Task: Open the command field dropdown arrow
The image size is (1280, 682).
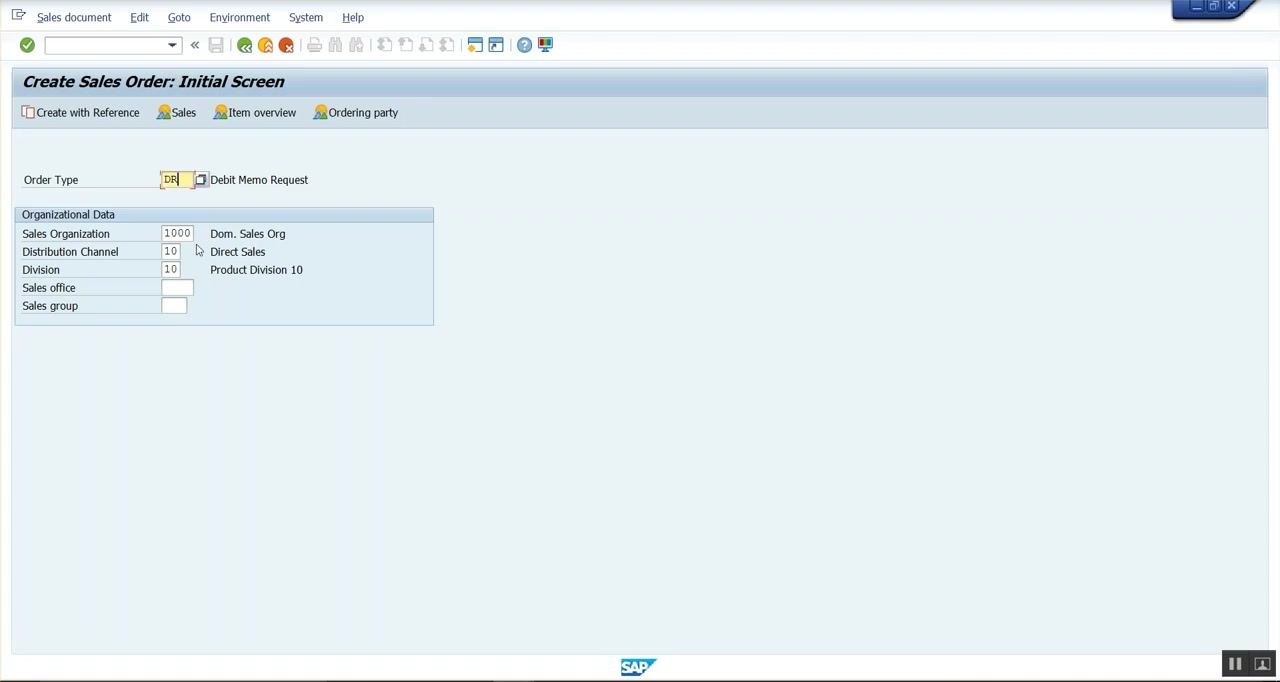Action: (x=172, y=45)
